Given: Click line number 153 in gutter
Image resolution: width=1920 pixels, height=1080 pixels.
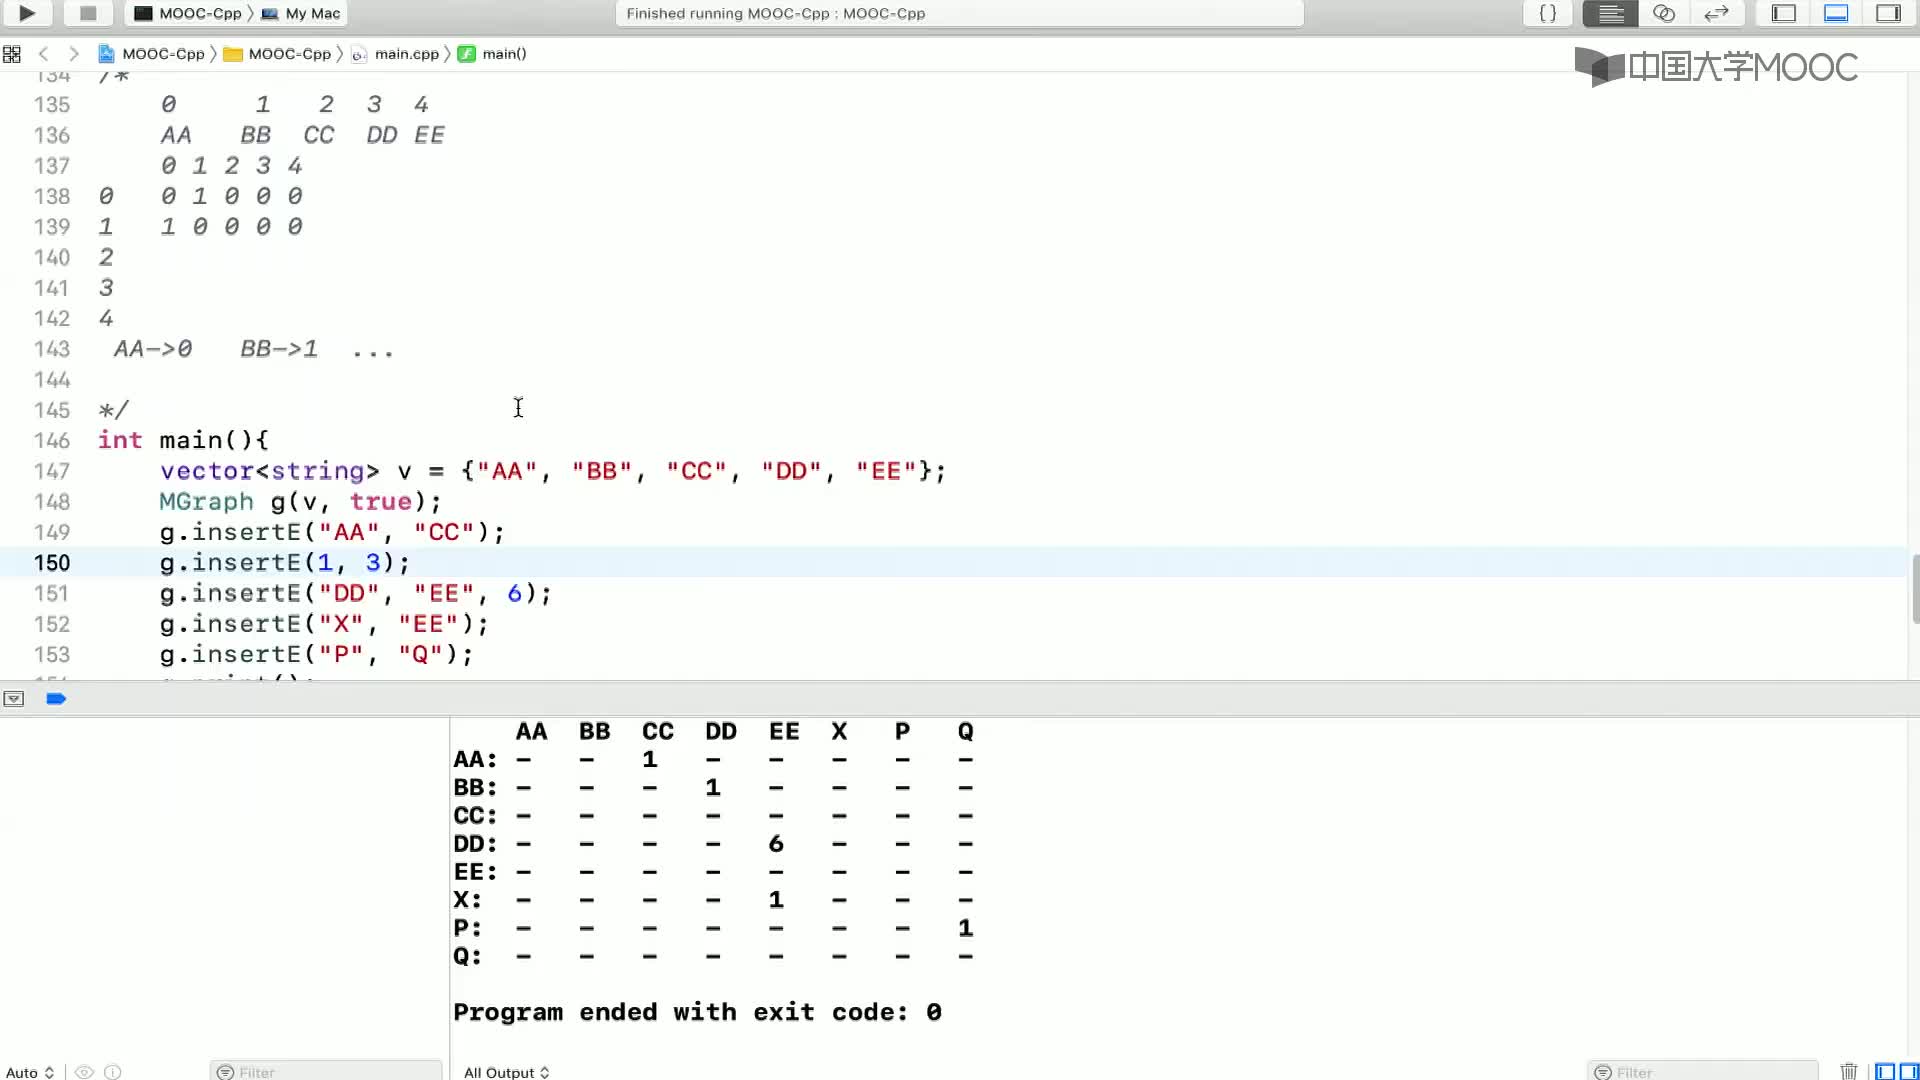Looking at the screenshot, I should tap(52, 655).
